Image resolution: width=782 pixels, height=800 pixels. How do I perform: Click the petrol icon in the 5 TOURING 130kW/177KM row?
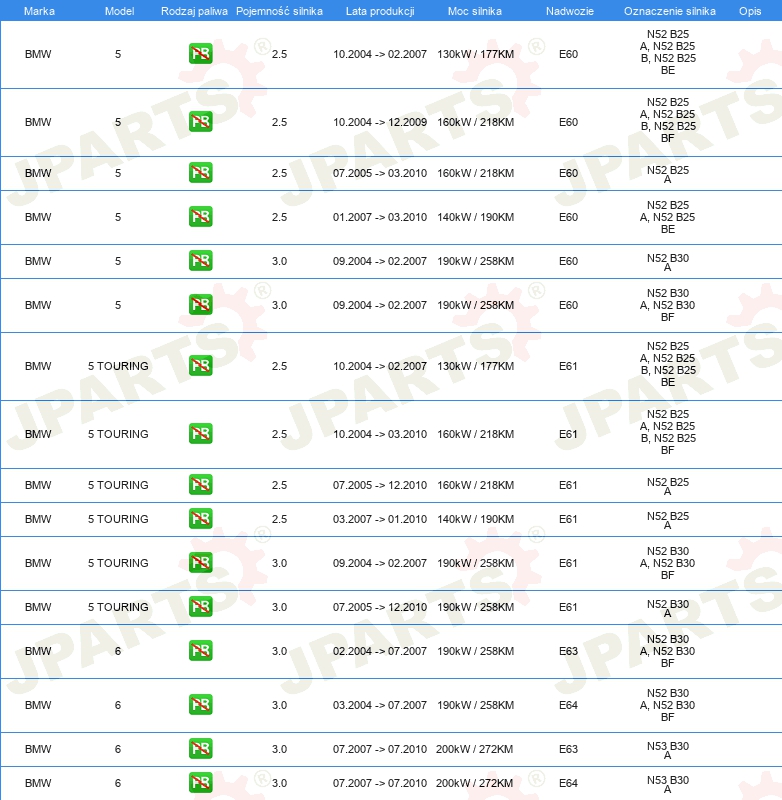200,365
